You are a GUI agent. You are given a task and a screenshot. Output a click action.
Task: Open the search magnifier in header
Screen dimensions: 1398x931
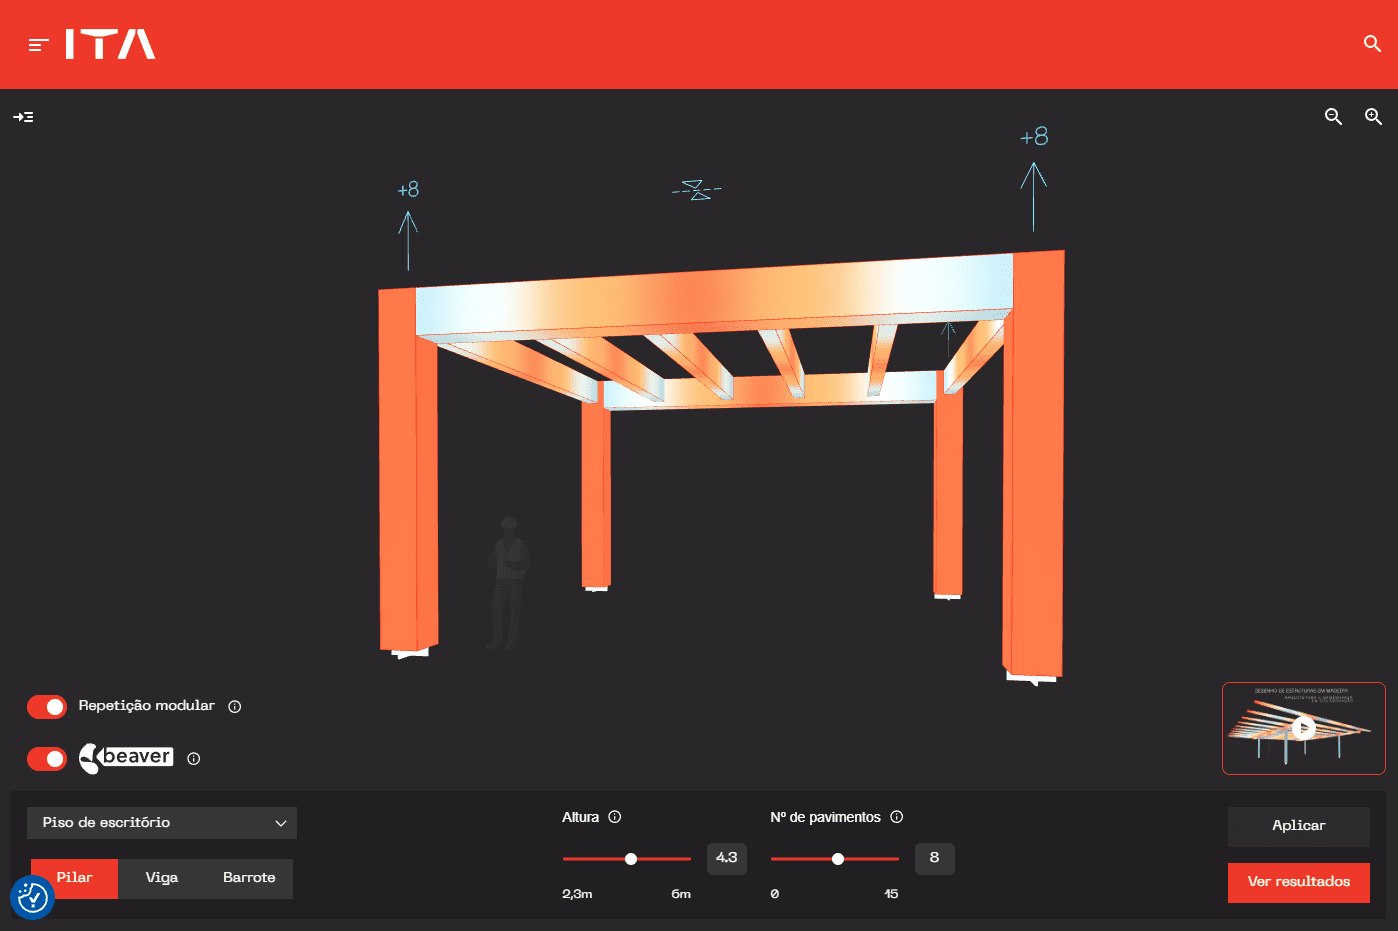tap(1372, 44)
